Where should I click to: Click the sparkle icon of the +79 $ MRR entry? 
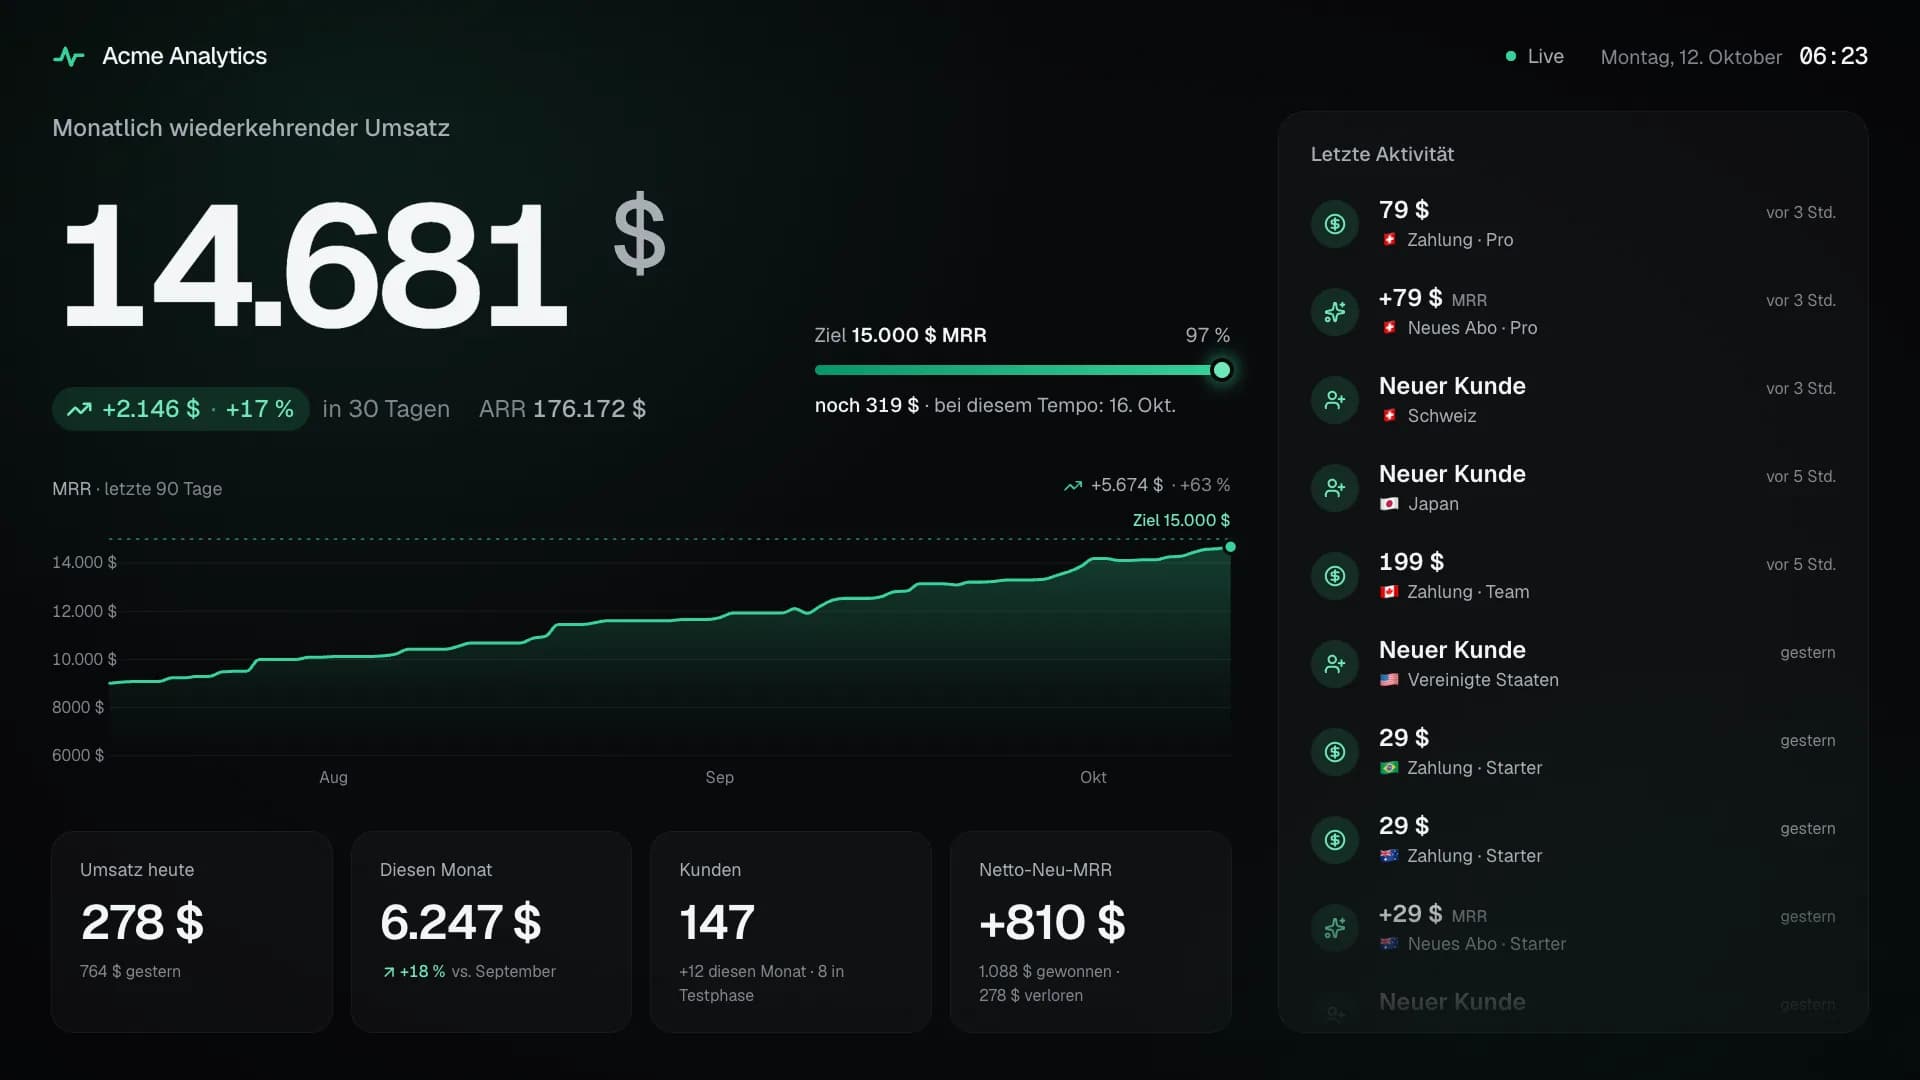coord(1335,312)
